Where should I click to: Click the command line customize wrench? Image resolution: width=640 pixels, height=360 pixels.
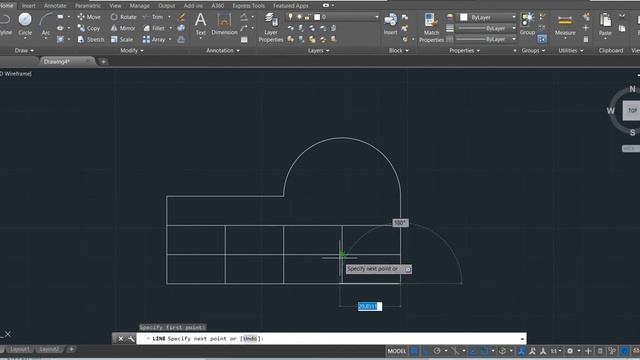pyautogui.click(x=131, y=339)
